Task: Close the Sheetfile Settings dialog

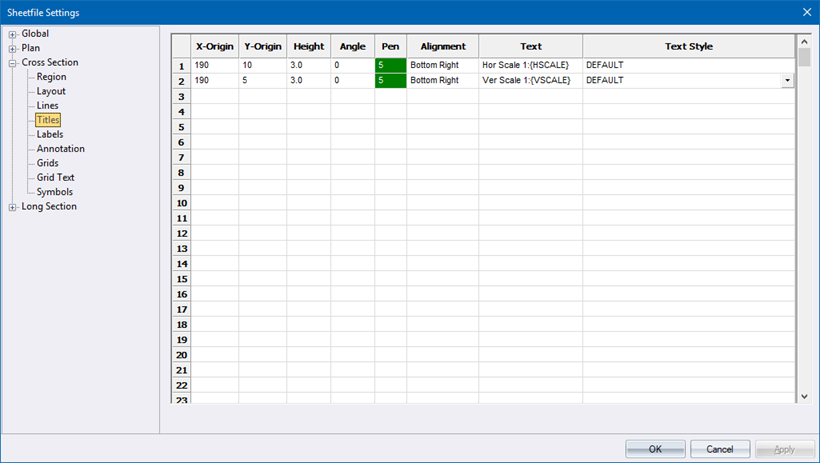Action: click(x=806, y=12)
